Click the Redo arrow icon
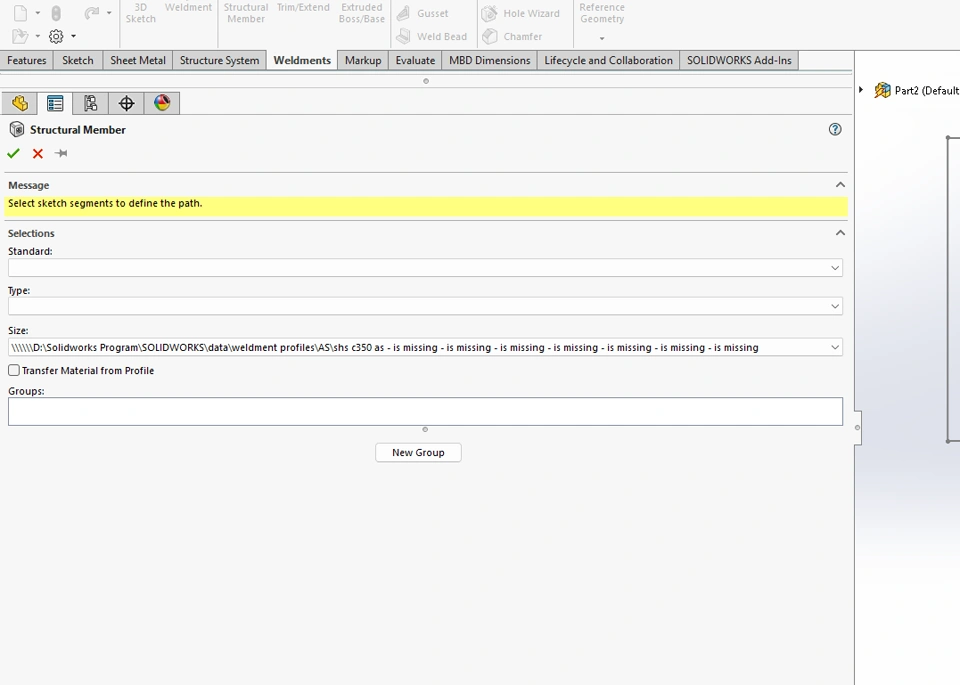 (92, 13)
